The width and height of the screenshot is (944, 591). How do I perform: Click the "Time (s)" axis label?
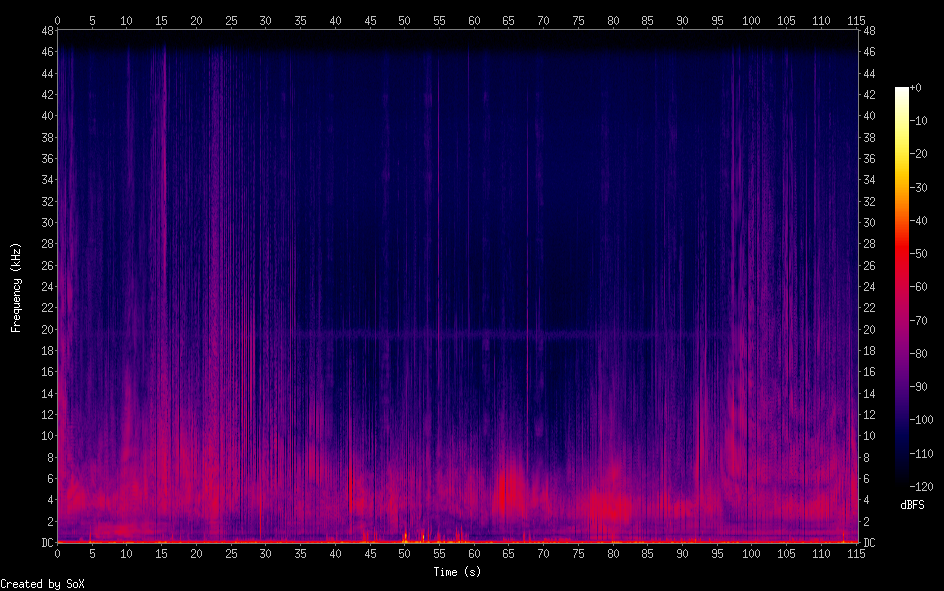[458, 571]
